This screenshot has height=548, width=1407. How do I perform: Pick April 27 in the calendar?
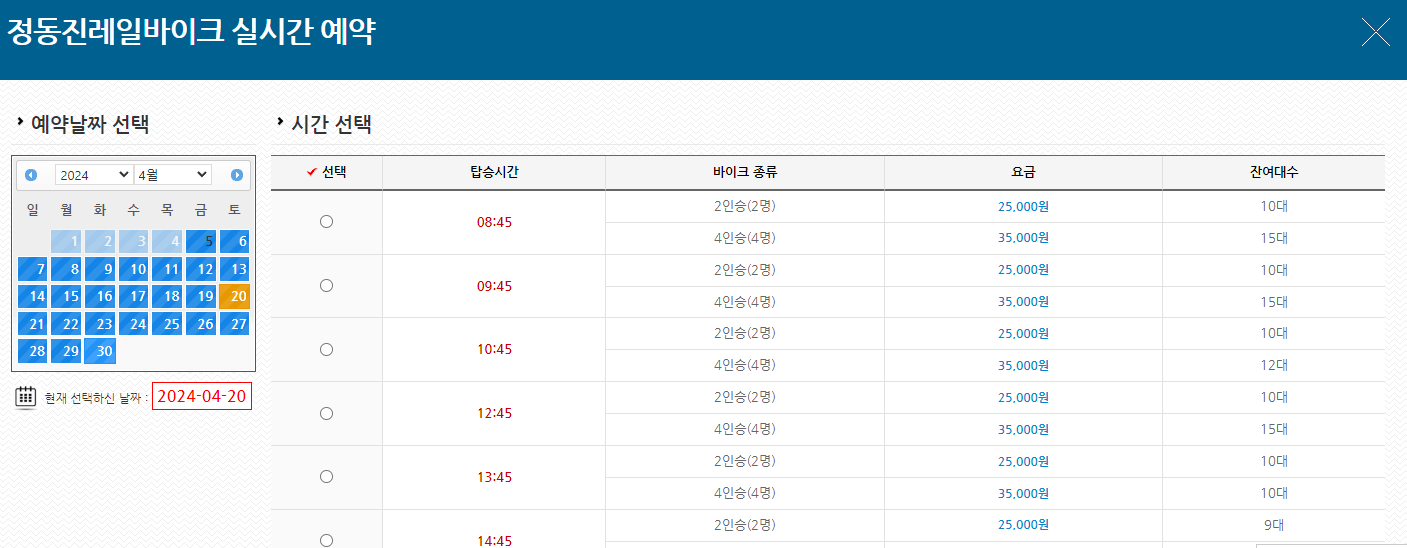[x=235, y=324]
